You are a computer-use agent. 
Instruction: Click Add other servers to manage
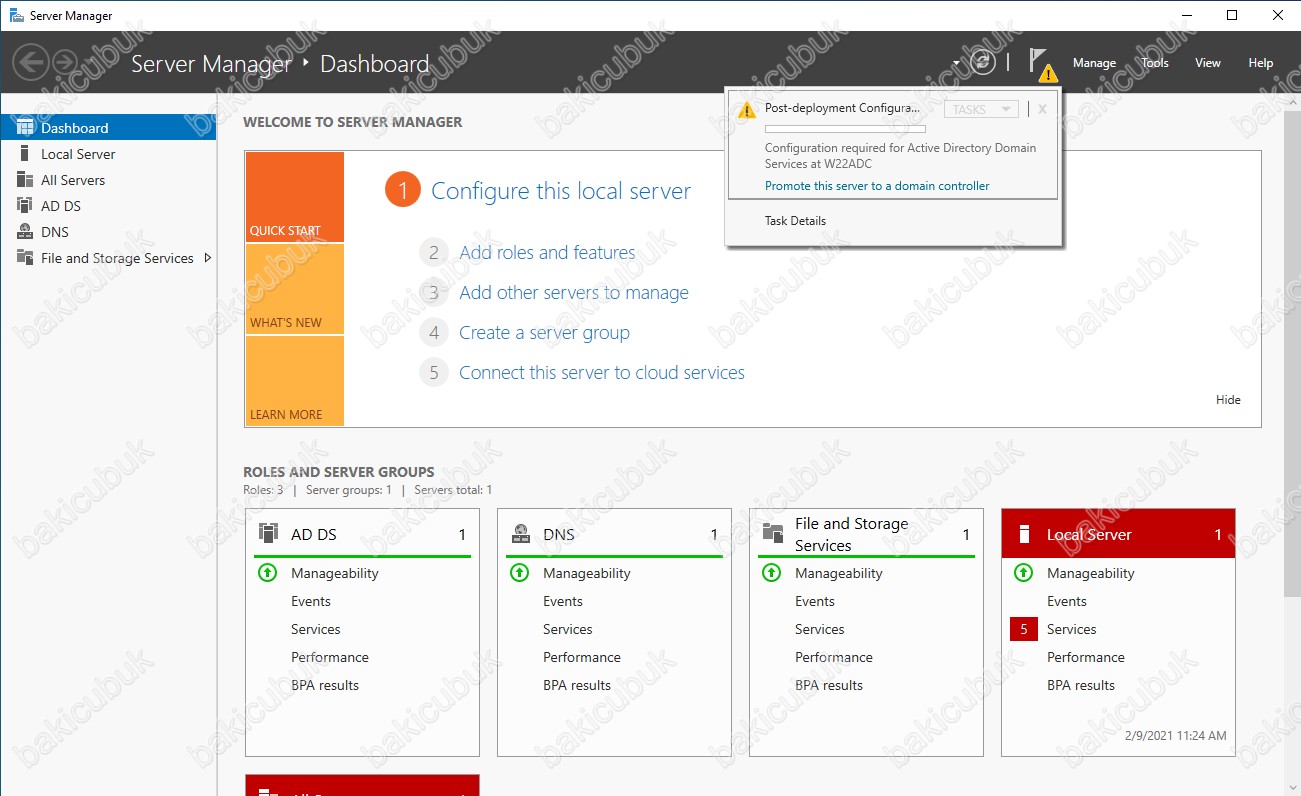coord(574,293)
